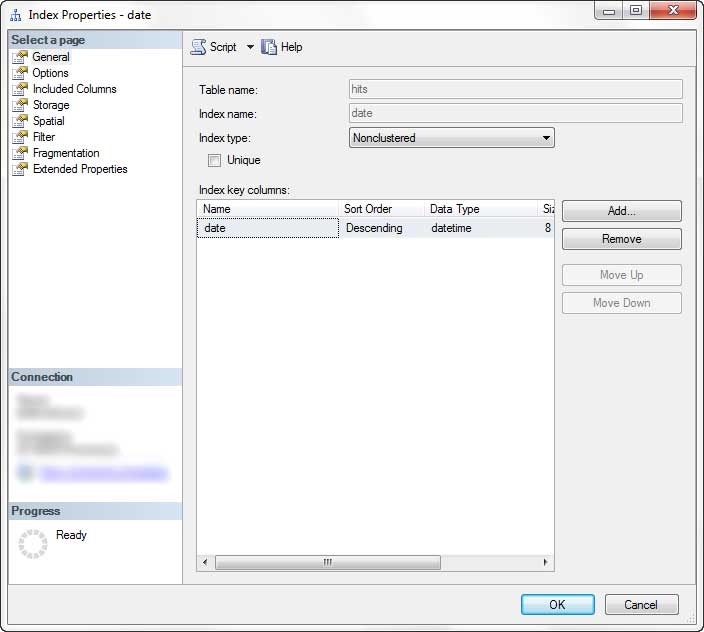The image size is (704, 632).
Task: Open the Extended Properties page
Action: 80,169
